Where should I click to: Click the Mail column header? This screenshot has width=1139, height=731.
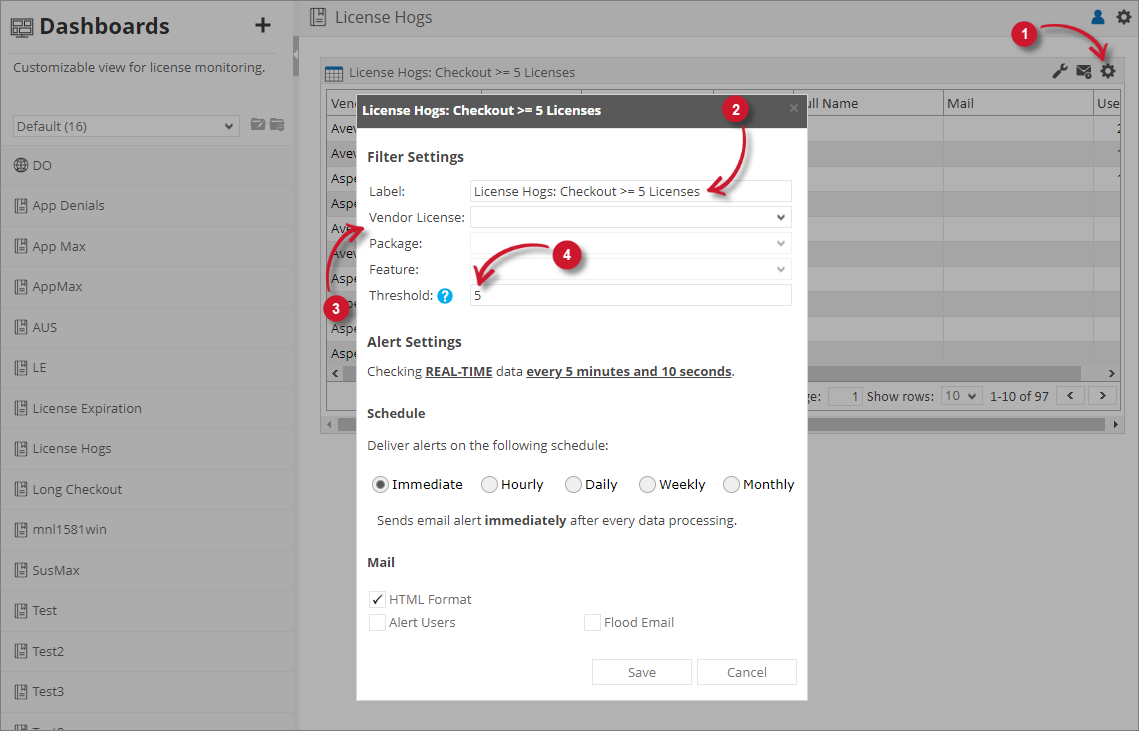coord(1018,103)
